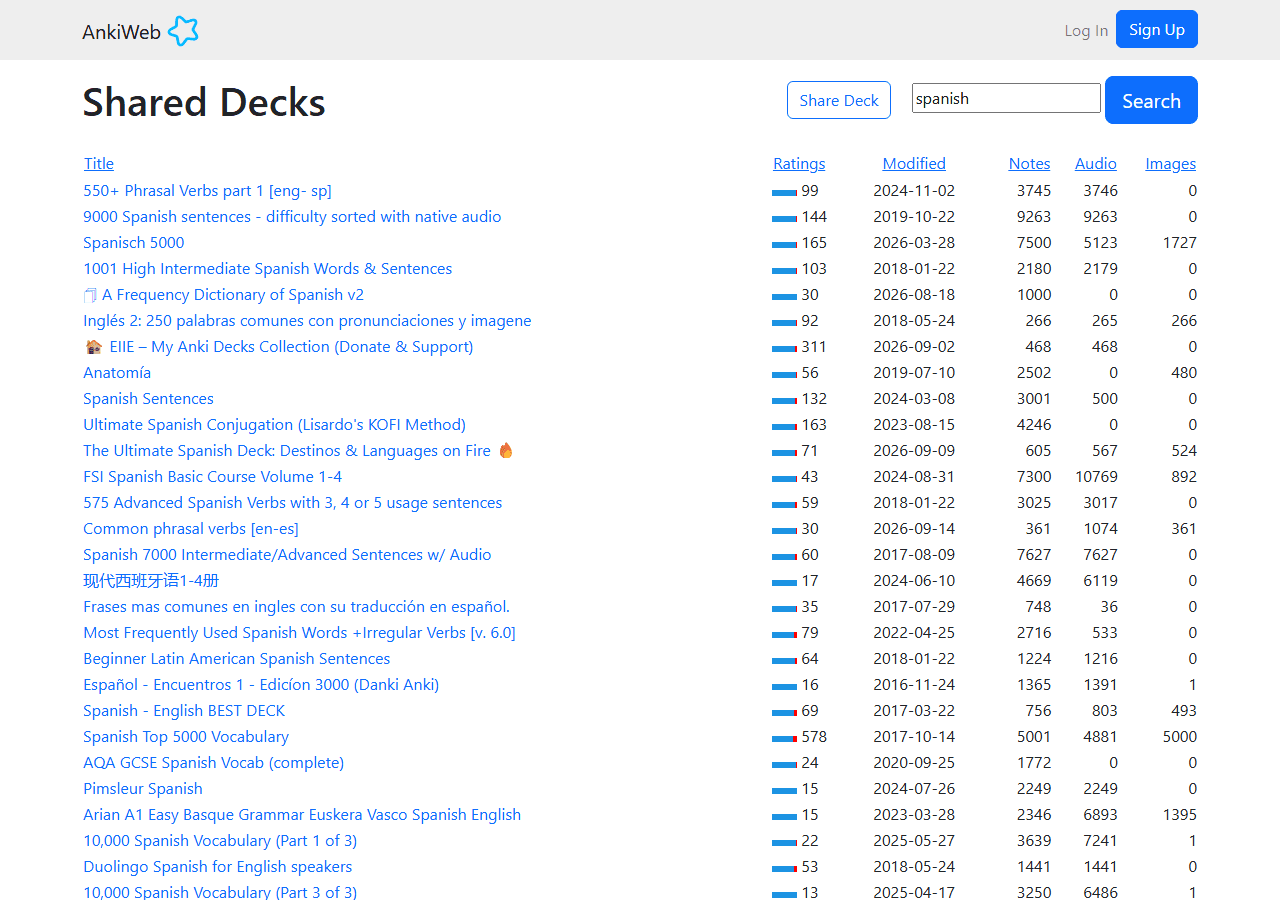Open the 'Pimsleur Spanish' deck
Viewport: 1280px width, 900px height.
click(x=143, y=788)
